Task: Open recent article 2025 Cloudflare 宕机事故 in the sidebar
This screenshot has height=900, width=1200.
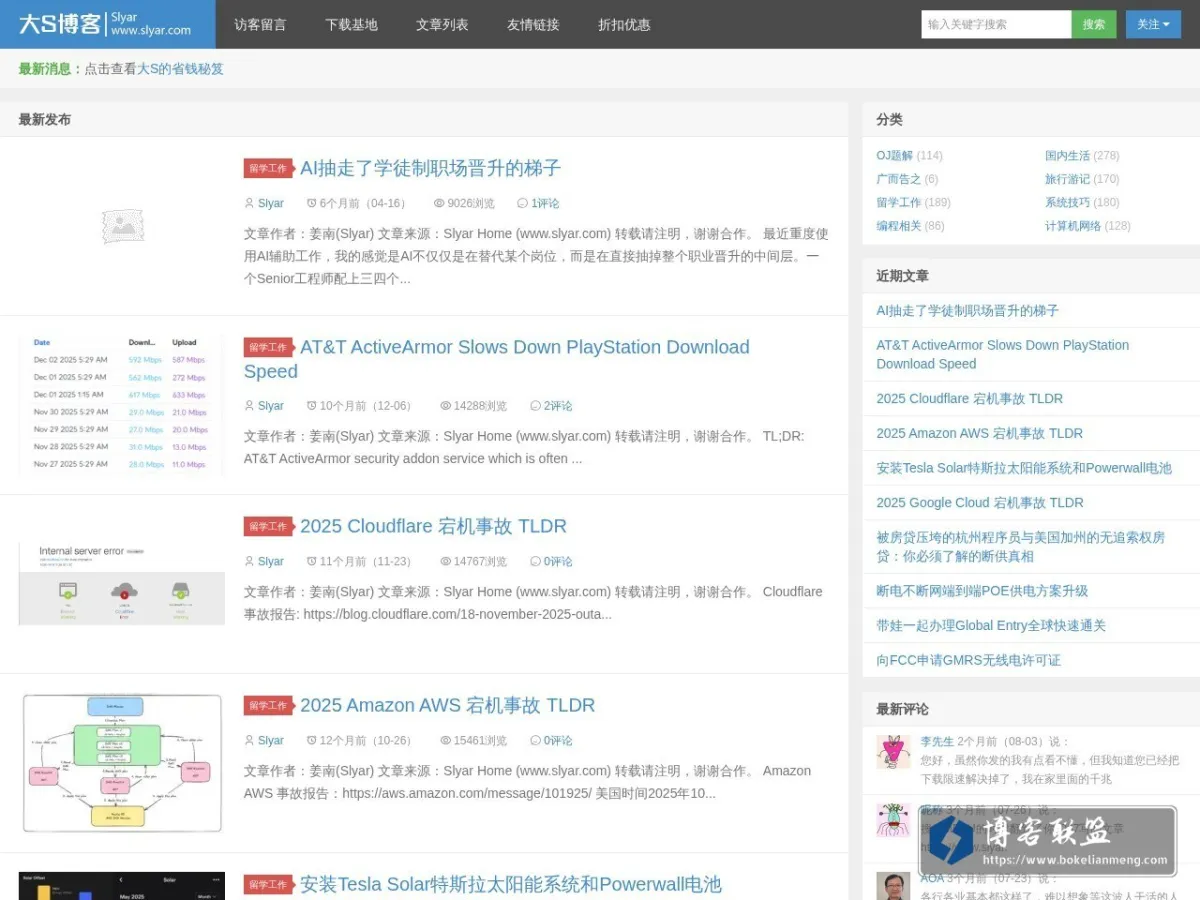Action: click(x=969, y=398)
